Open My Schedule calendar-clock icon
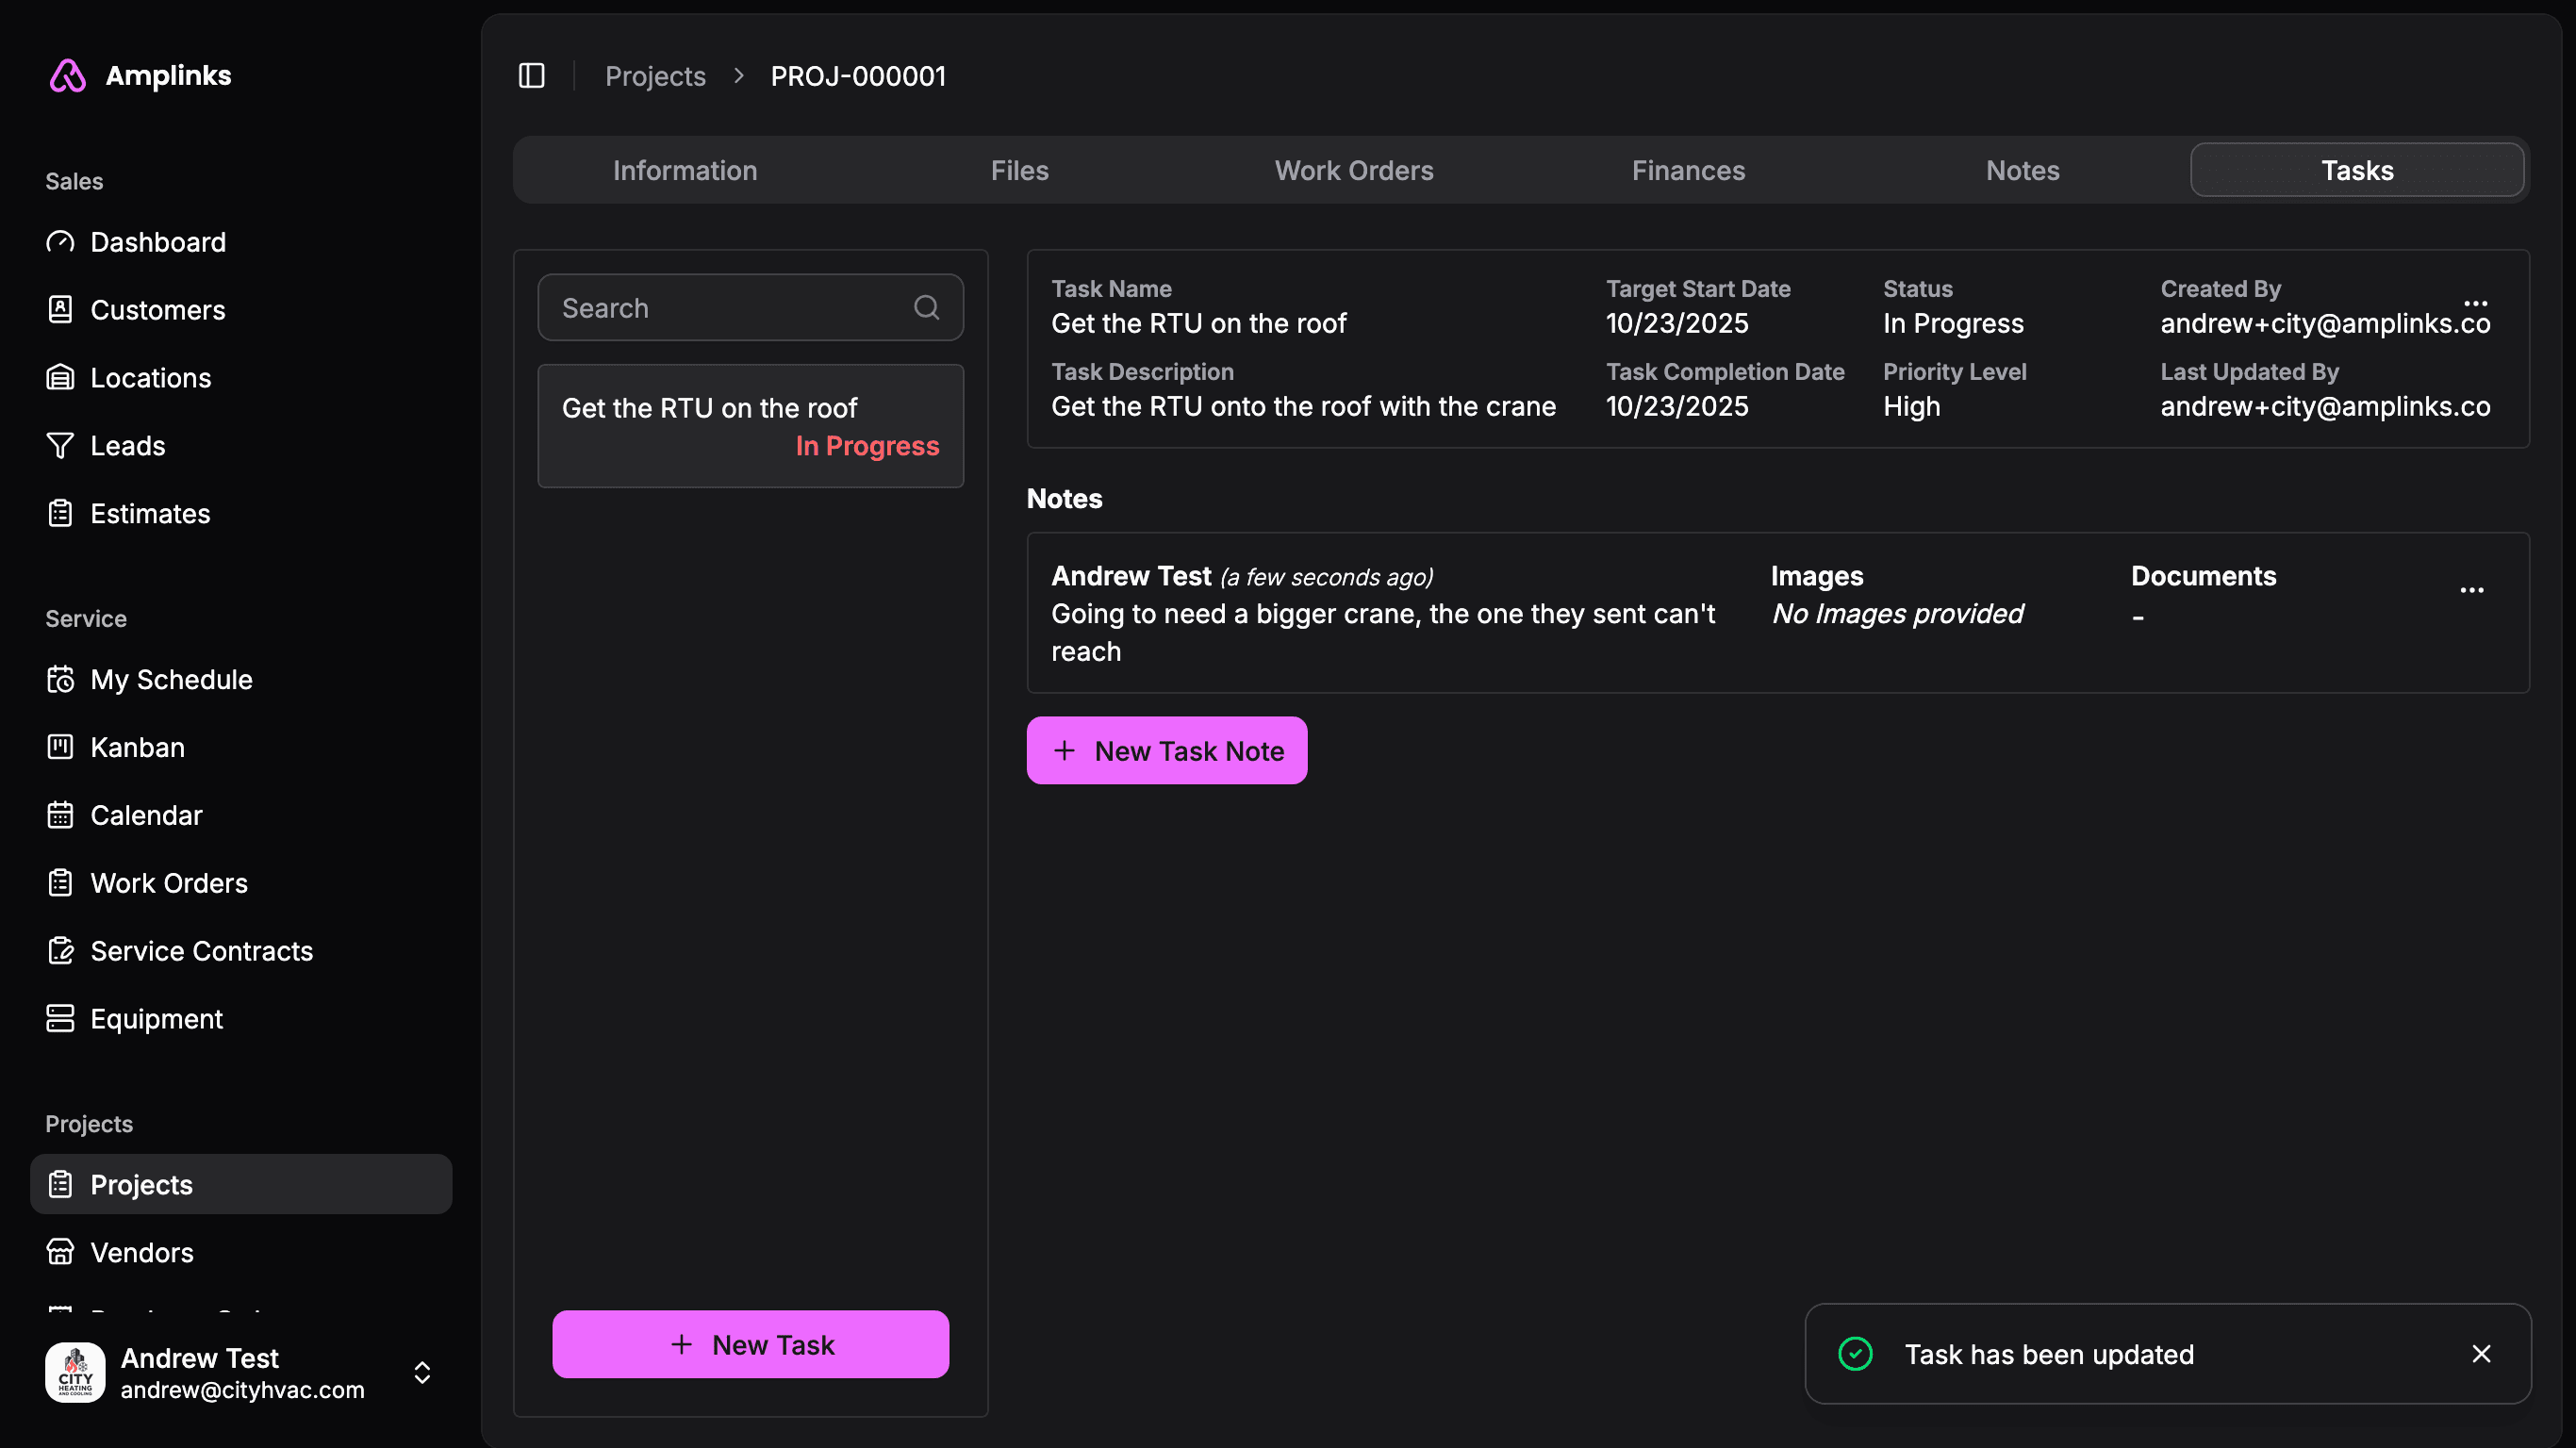 [60, 680]
